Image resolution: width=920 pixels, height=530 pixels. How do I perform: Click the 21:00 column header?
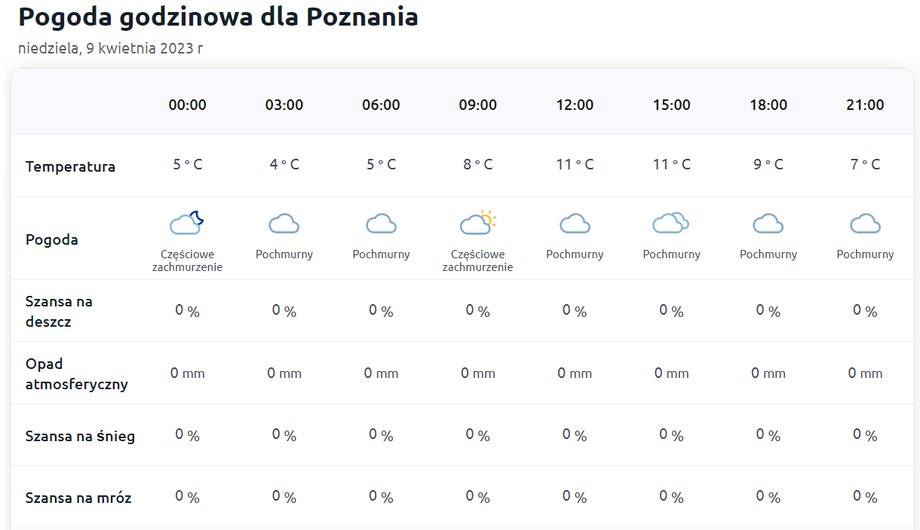pyautogui.click(x=865, y=105)
